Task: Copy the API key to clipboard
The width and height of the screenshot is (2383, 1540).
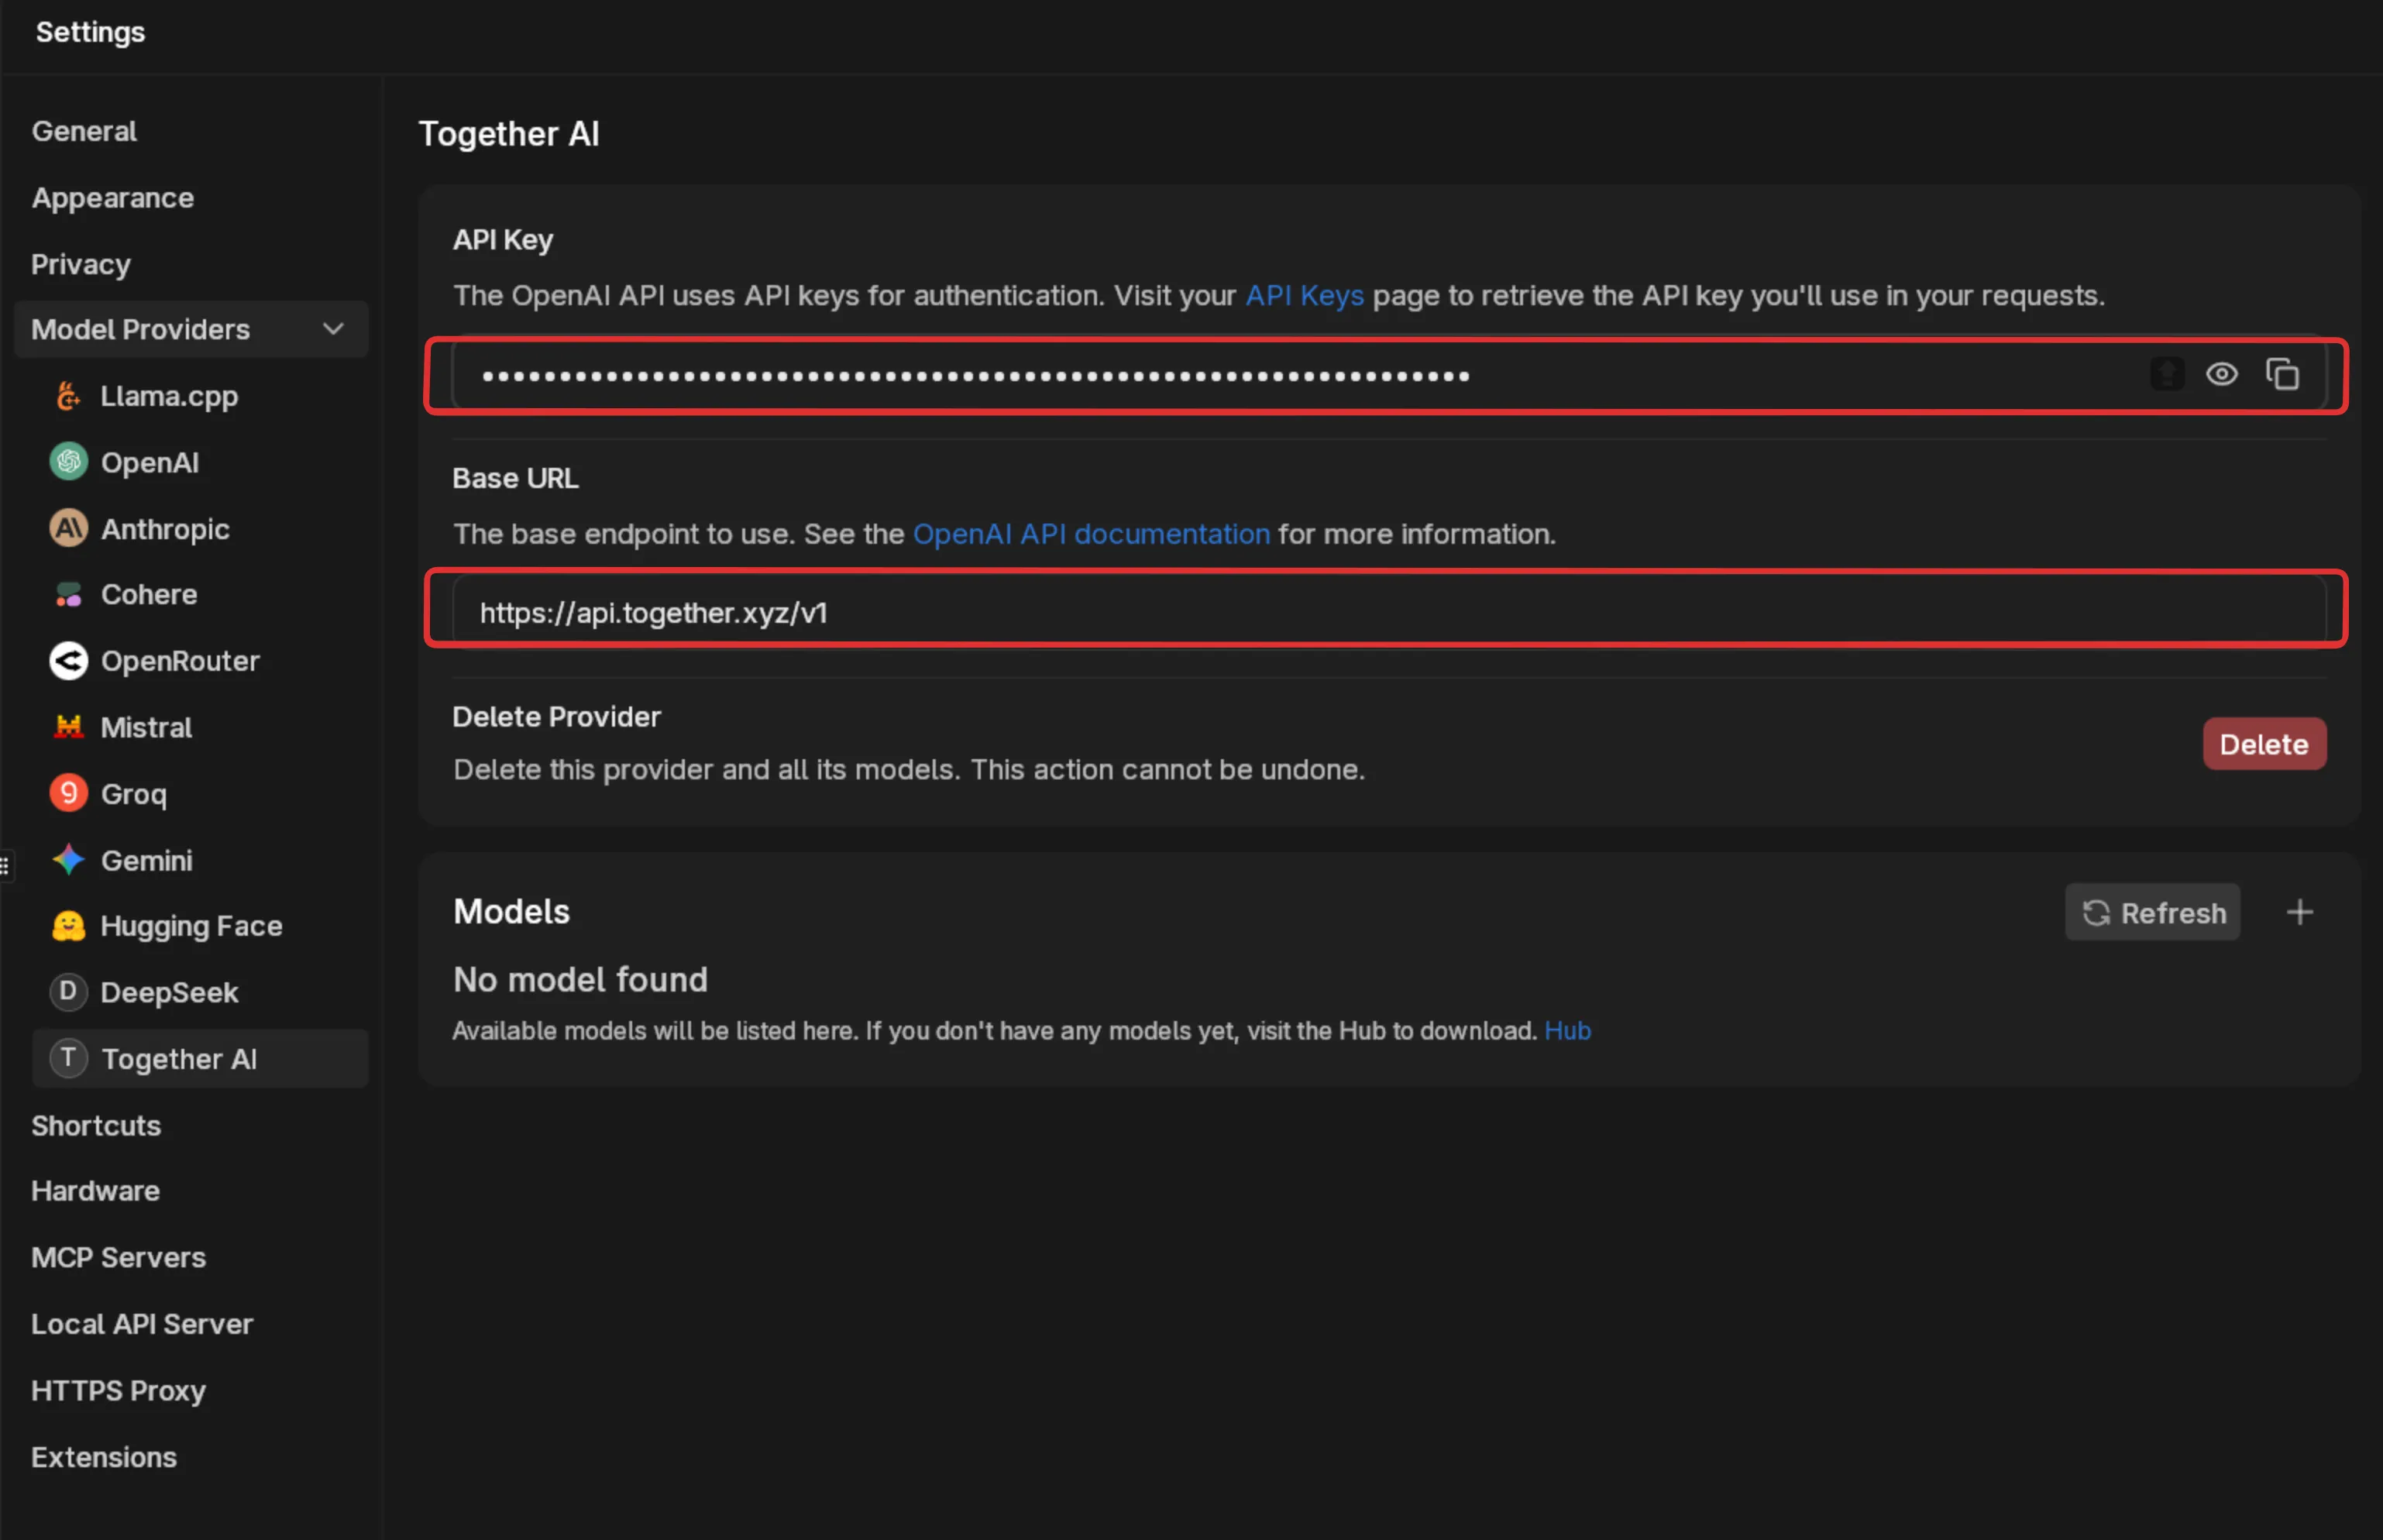Action: click(2282, 375)
